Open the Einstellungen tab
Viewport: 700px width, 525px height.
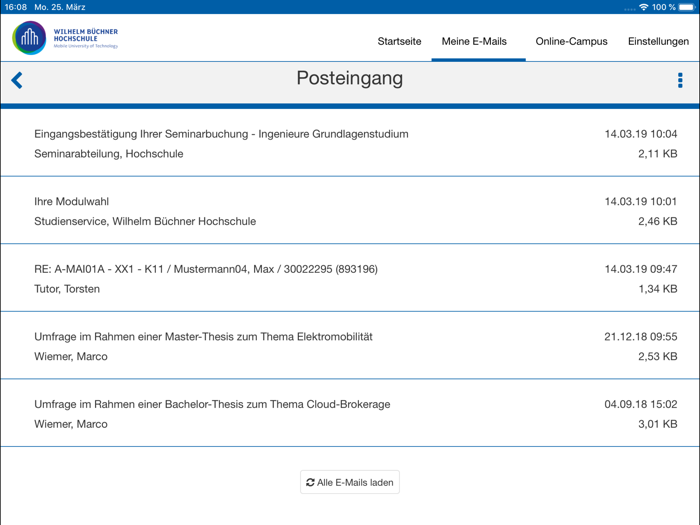(x=658, y=42)
